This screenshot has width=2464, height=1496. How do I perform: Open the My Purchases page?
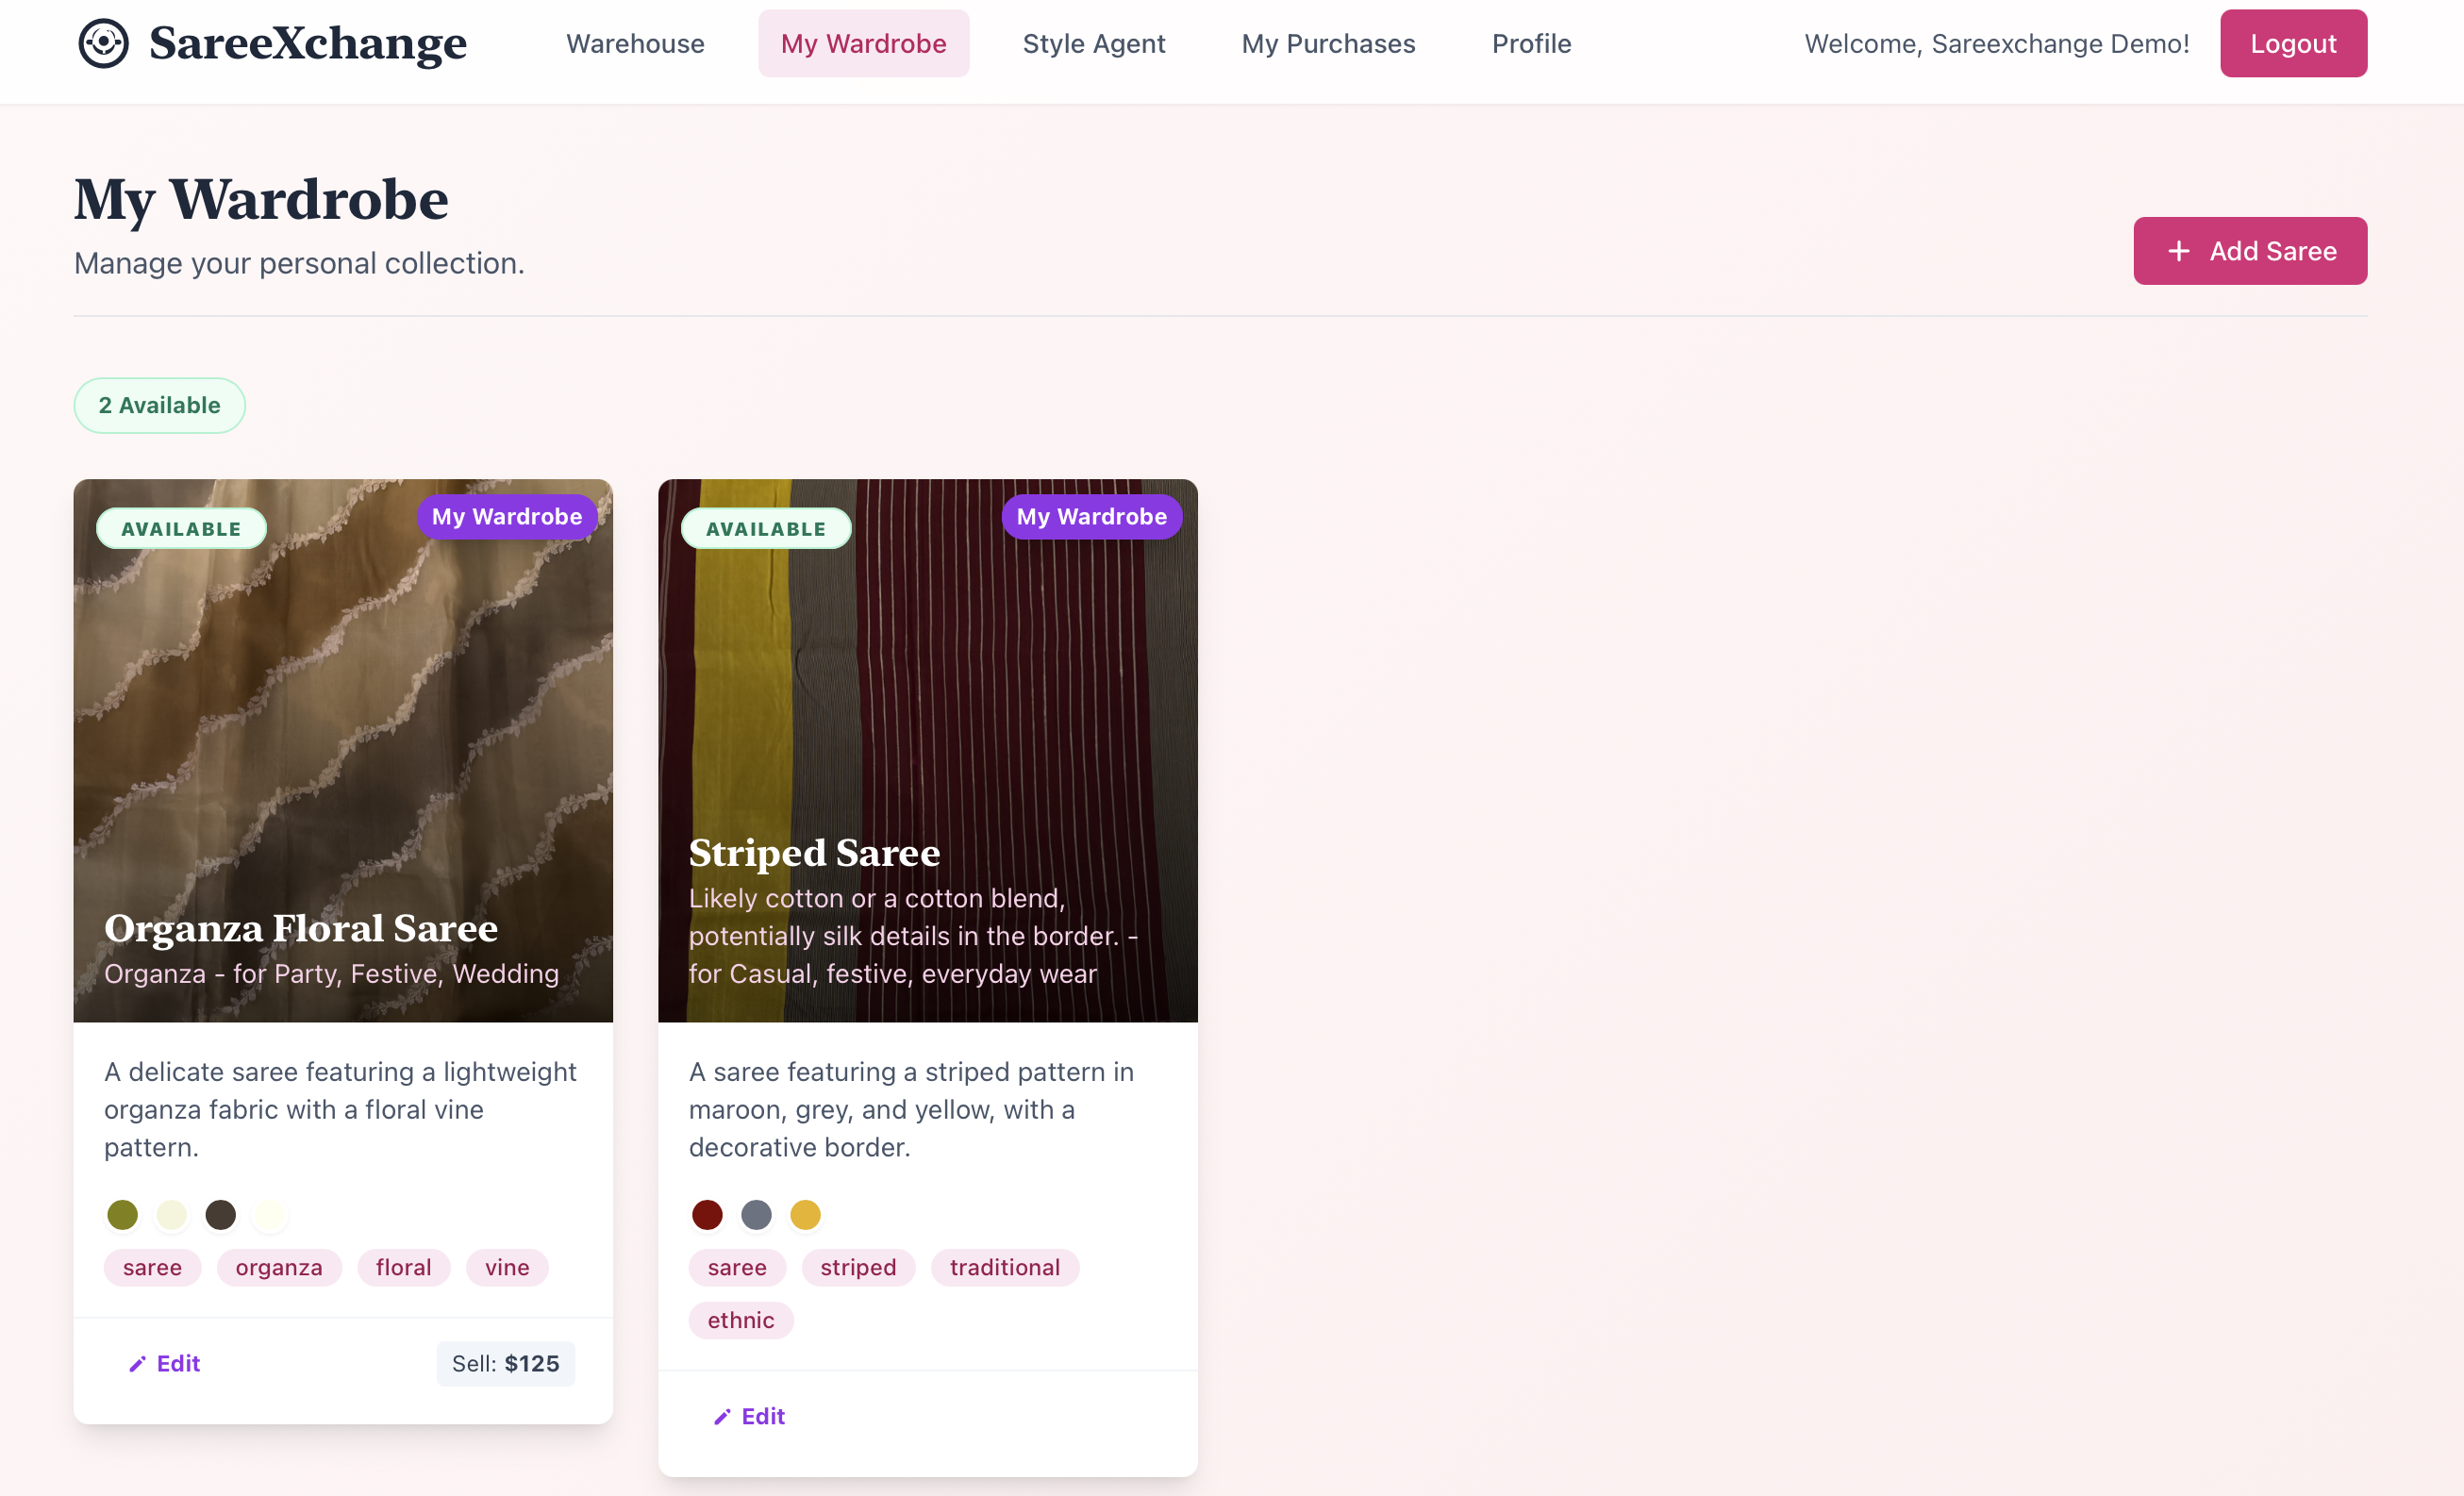[1328, 43]
